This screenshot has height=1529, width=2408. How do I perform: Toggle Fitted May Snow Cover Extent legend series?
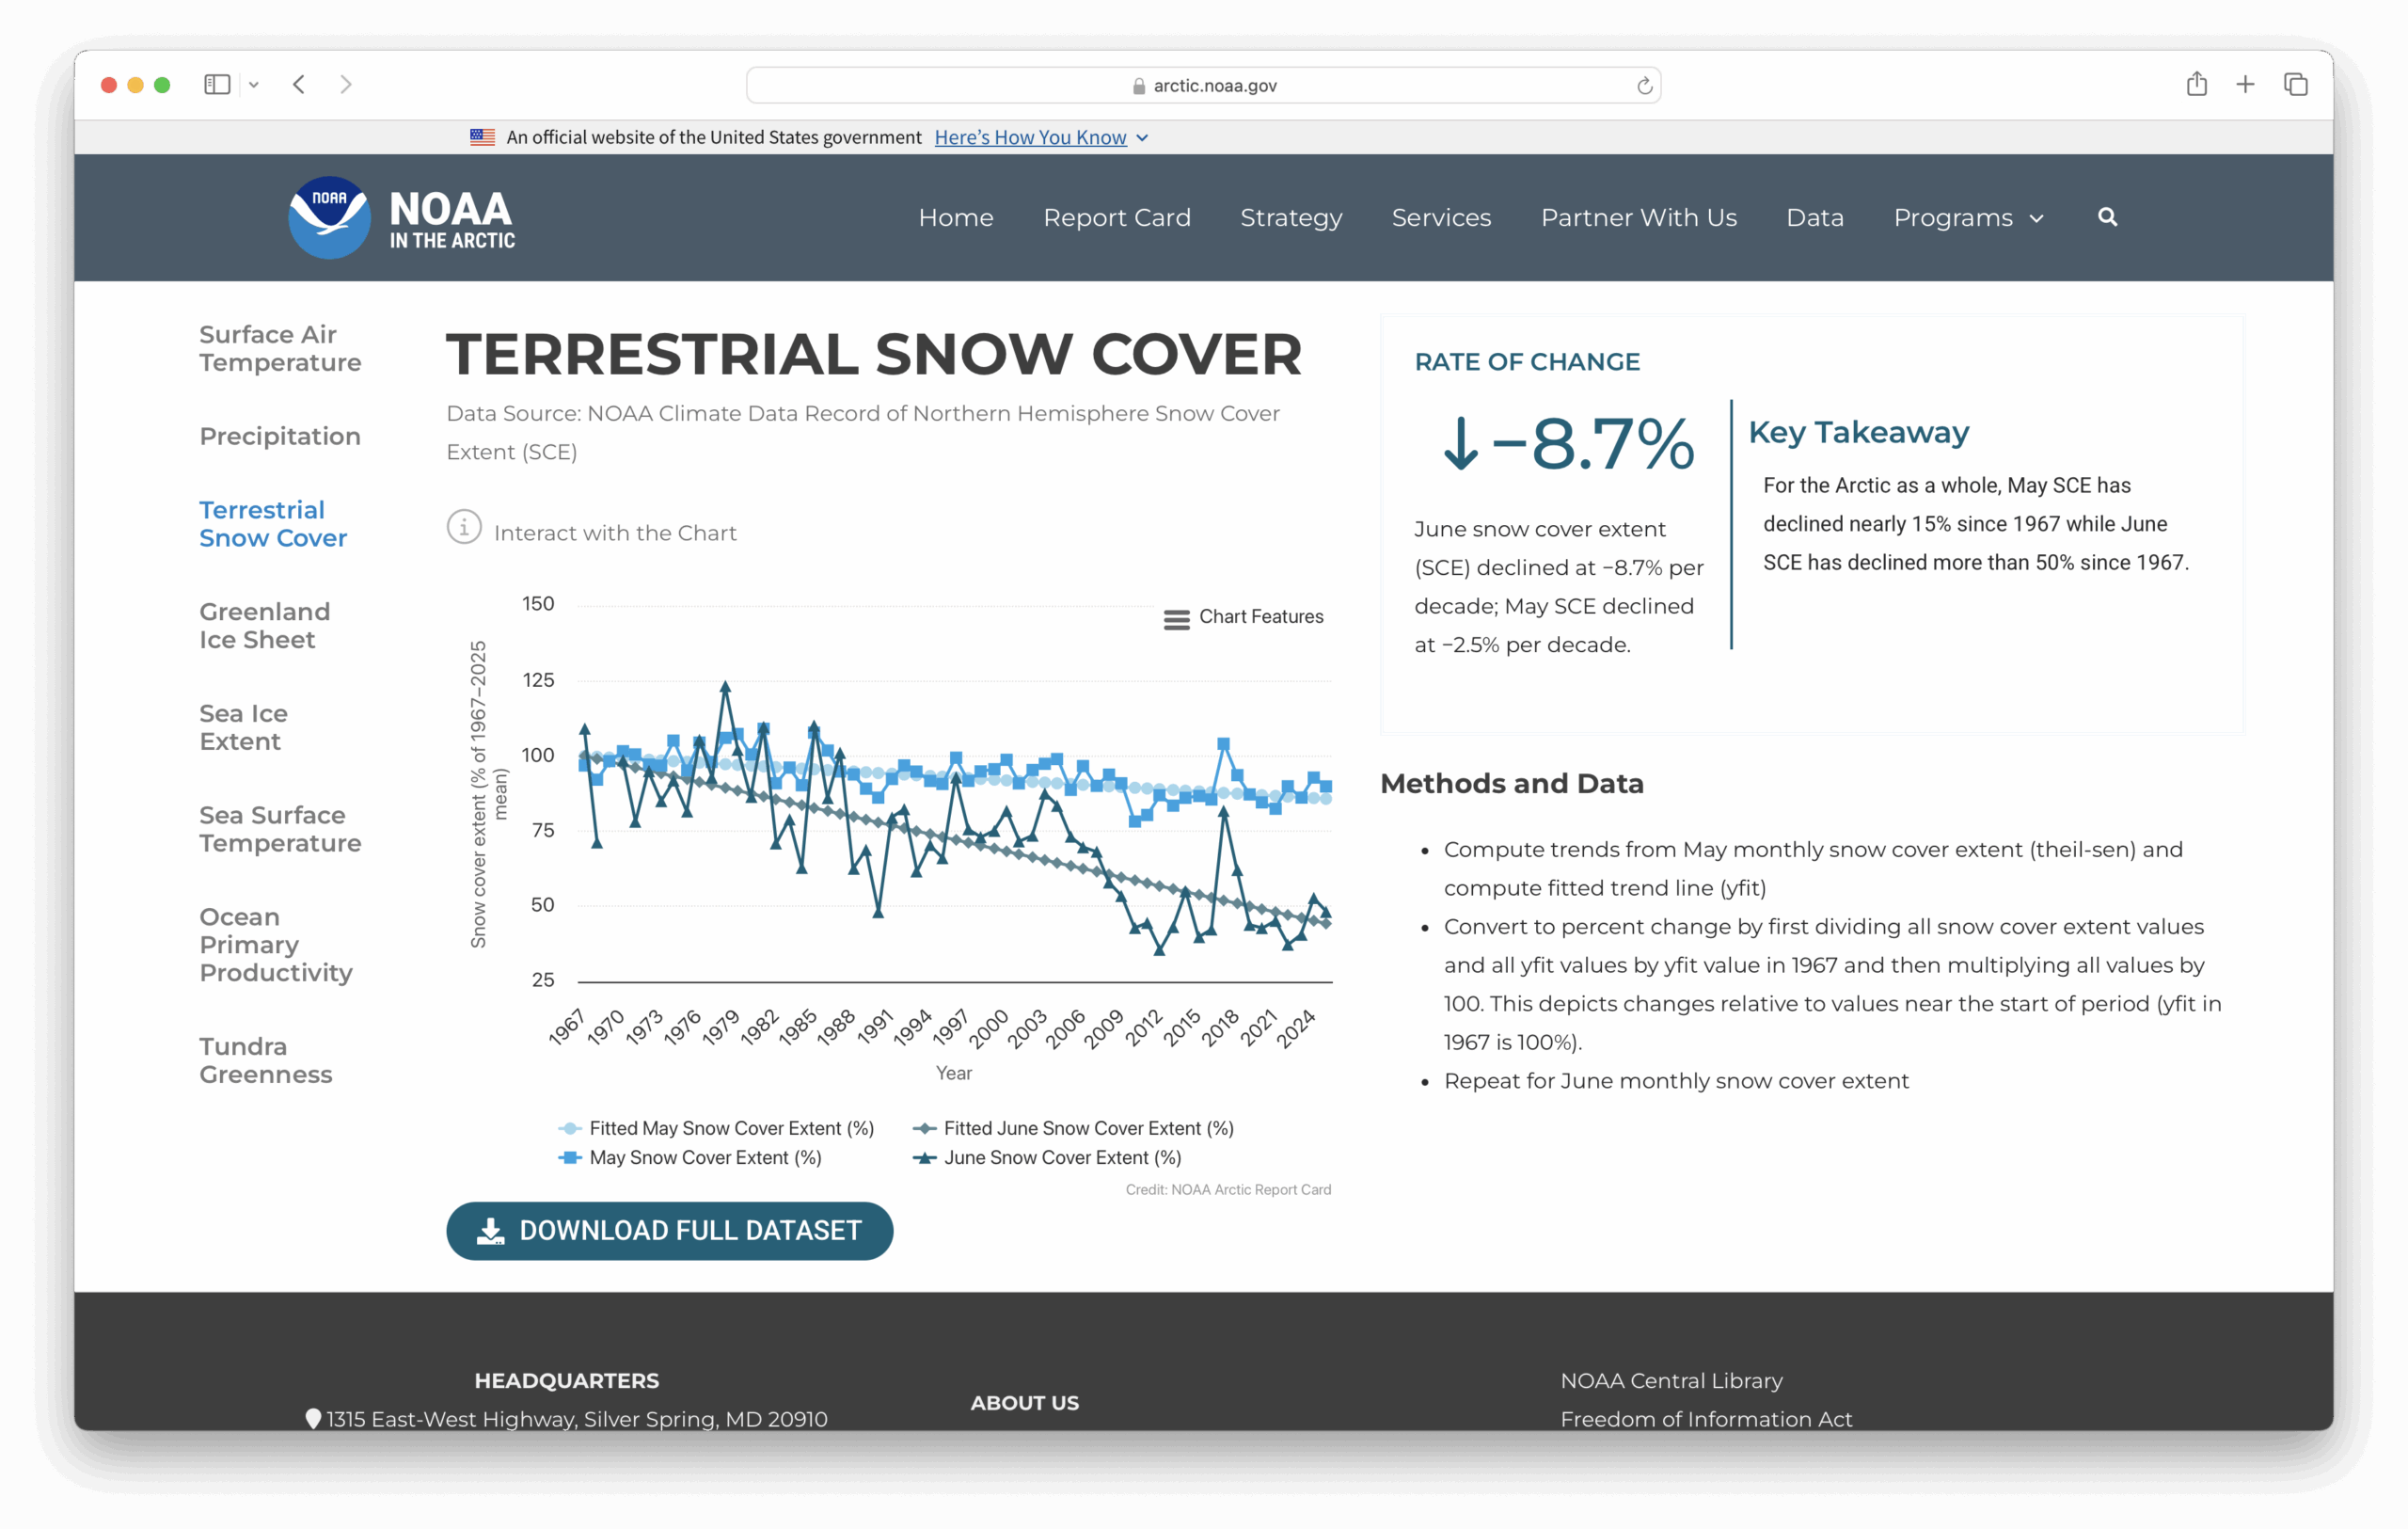730,1128
